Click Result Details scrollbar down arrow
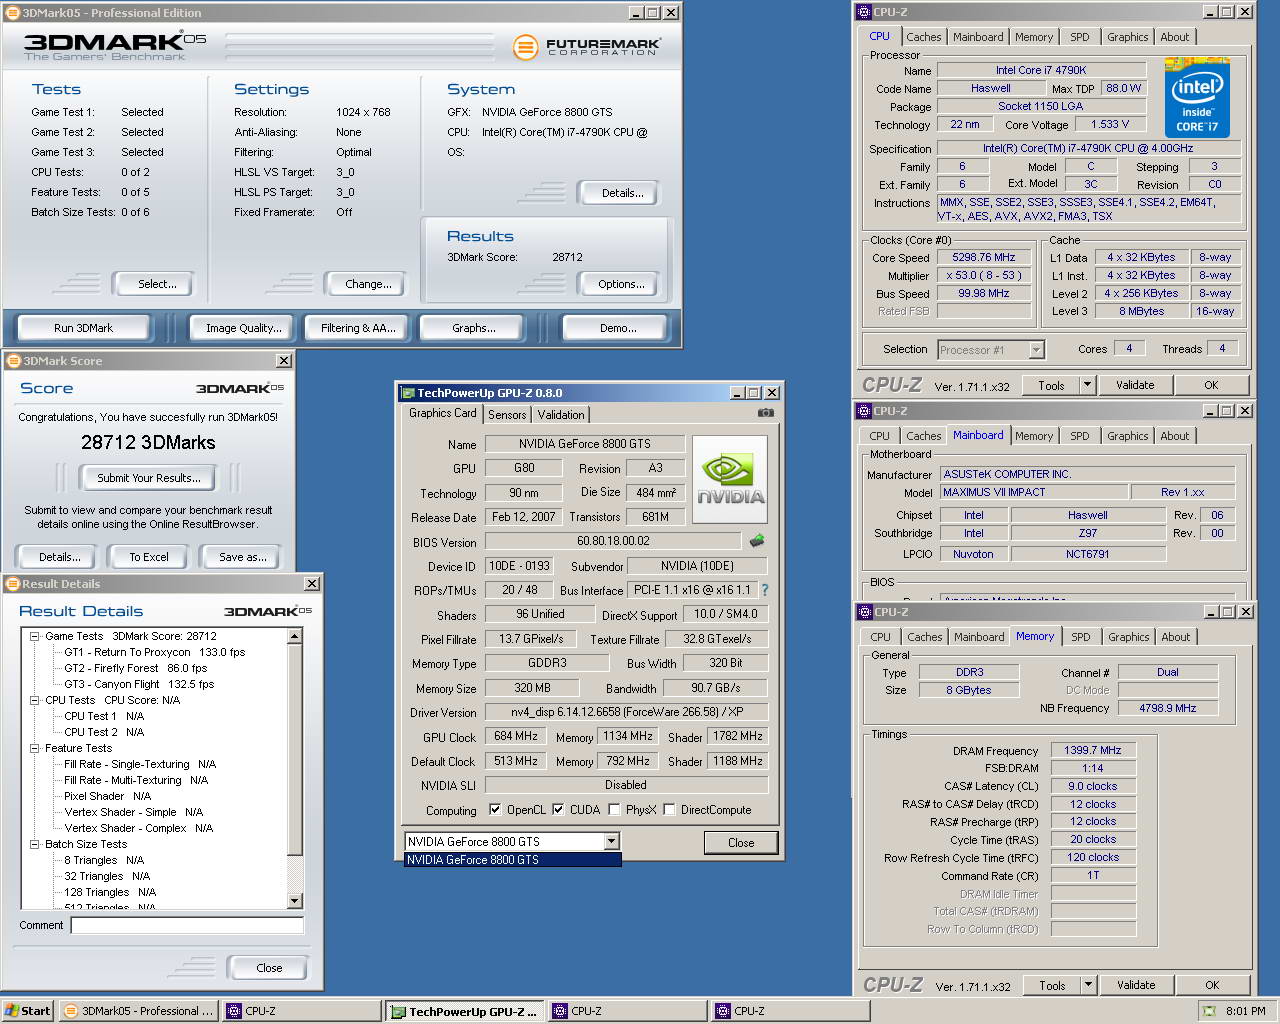 point(295,901)
